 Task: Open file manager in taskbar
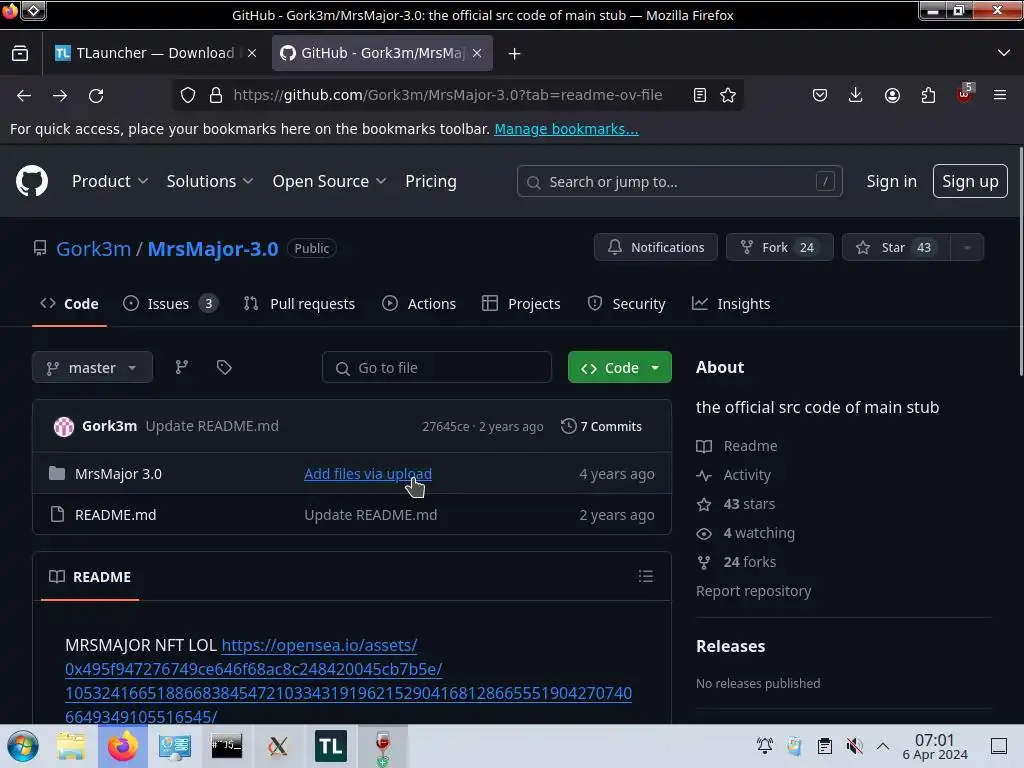click(71, 746)
